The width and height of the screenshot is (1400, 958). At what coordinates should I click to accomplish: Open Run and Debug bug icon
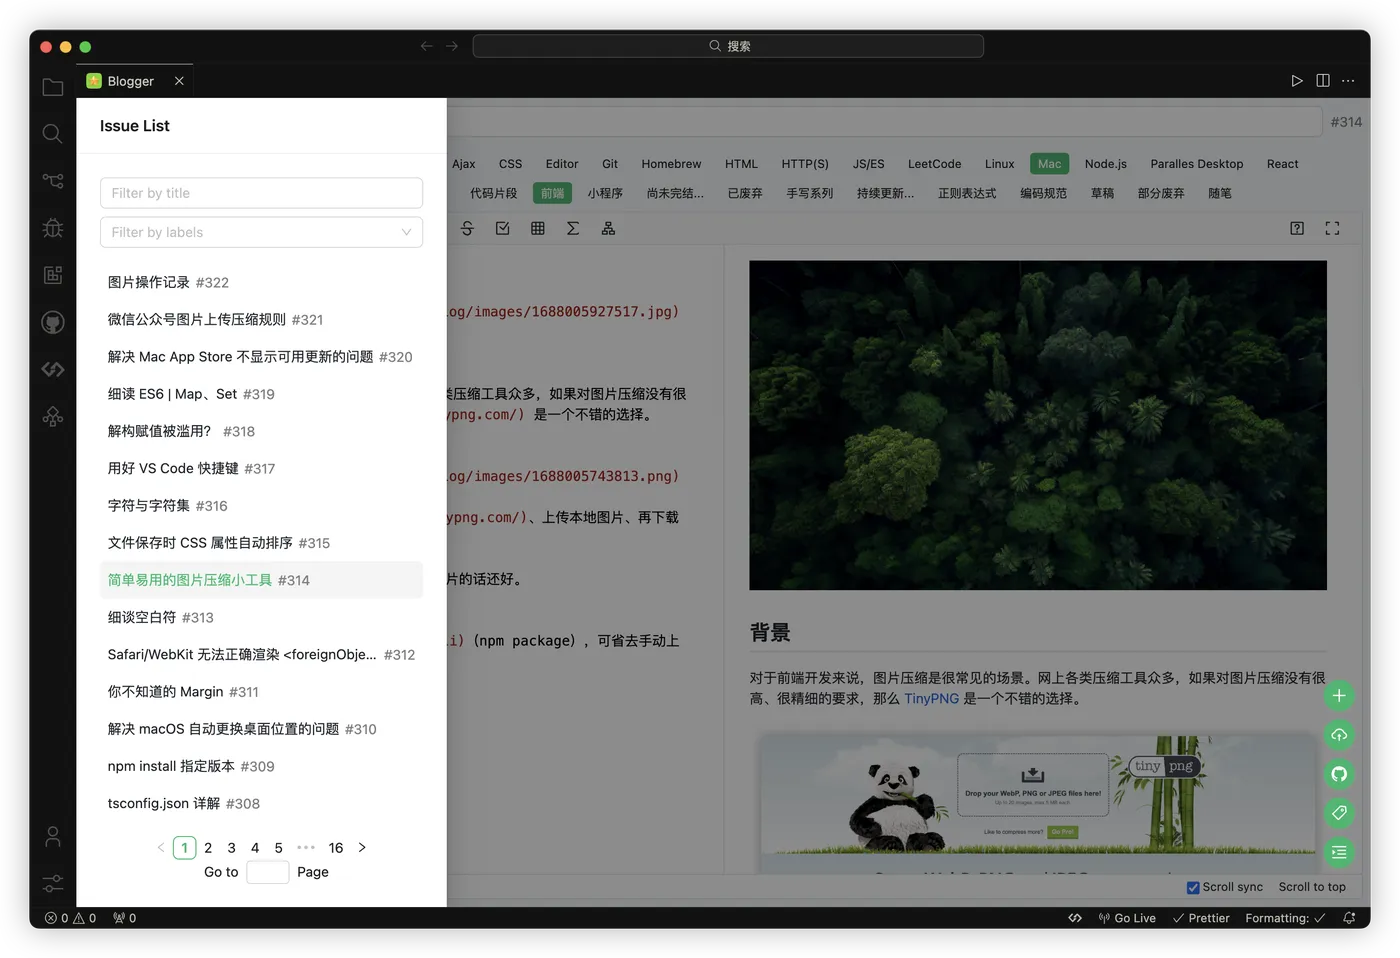53,228
